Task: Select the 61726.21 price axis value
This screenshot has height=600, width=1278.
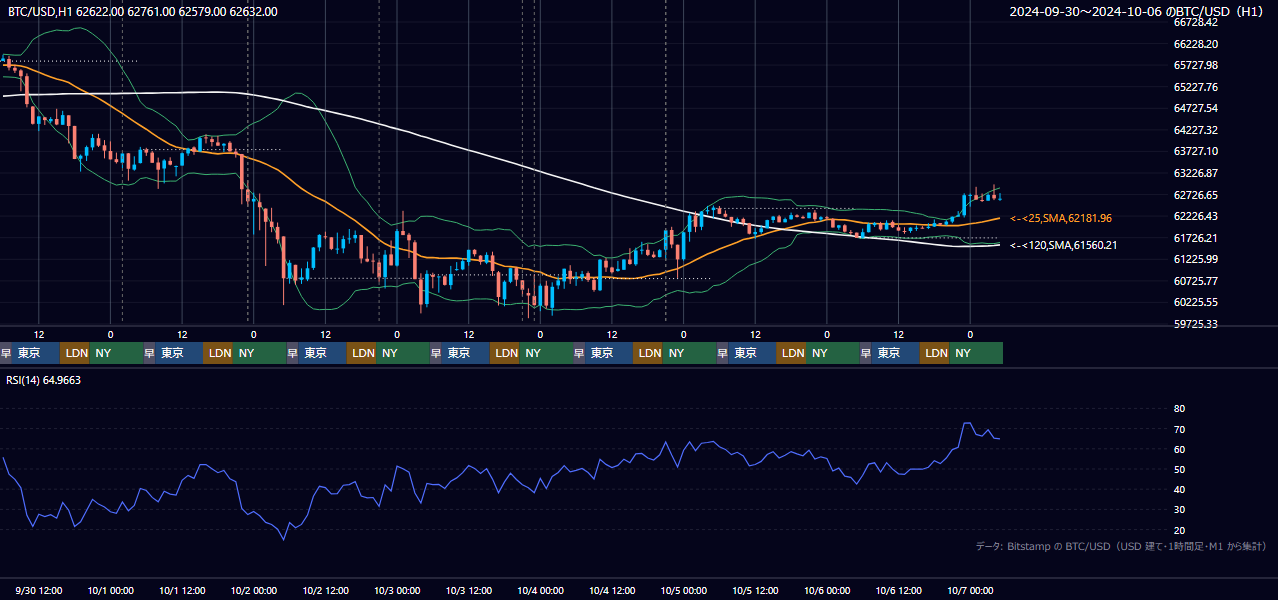Action: click(x=1195, y=238)
